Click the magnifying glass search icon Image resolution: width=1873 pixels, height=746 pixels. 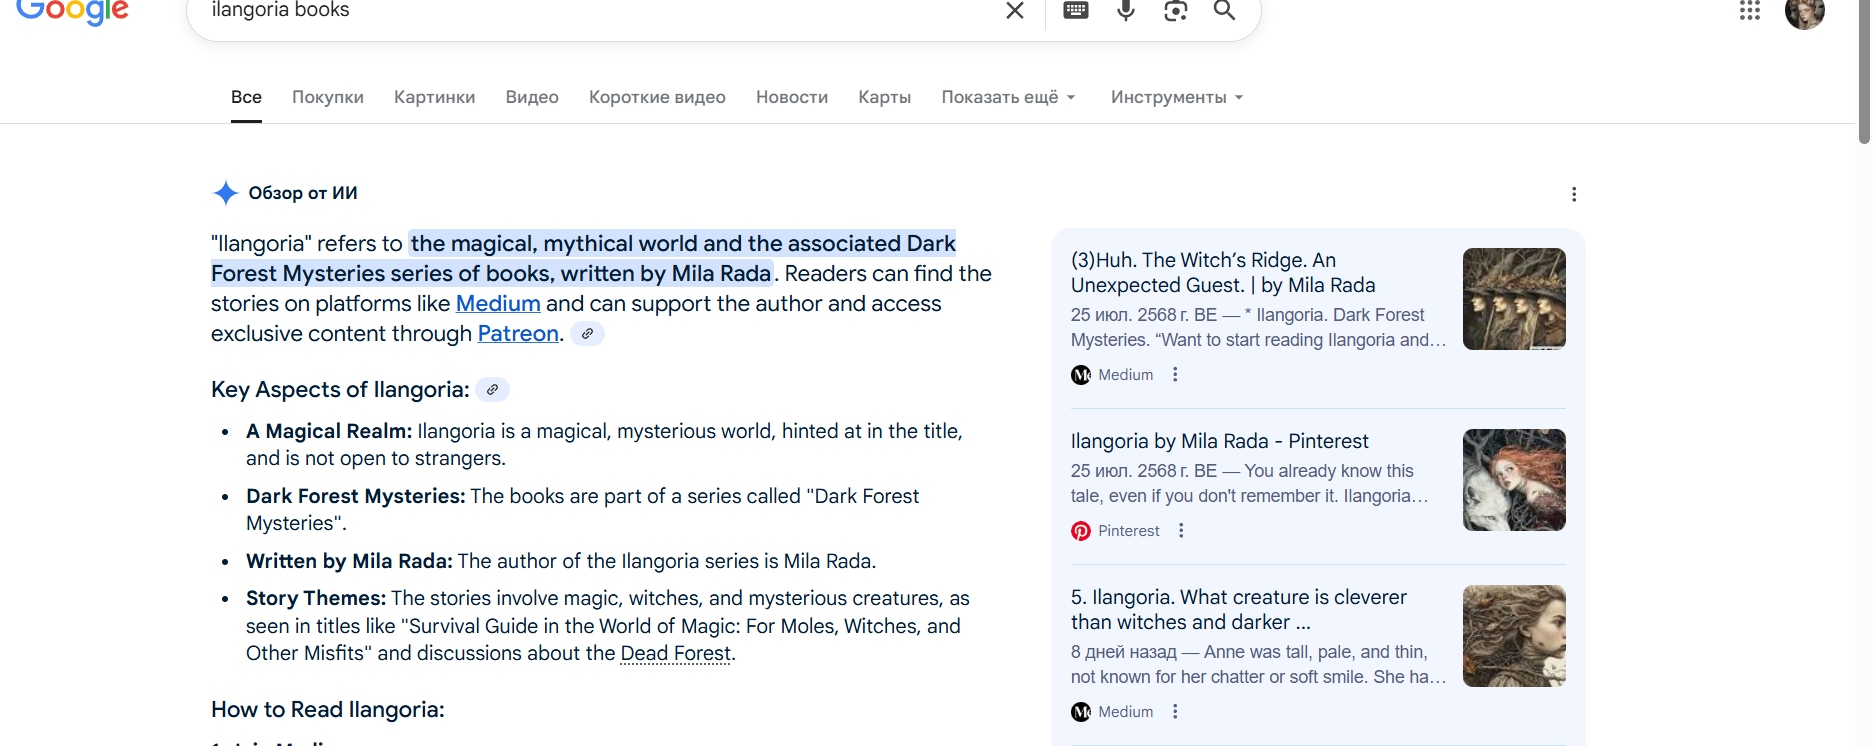[1225, 11]
